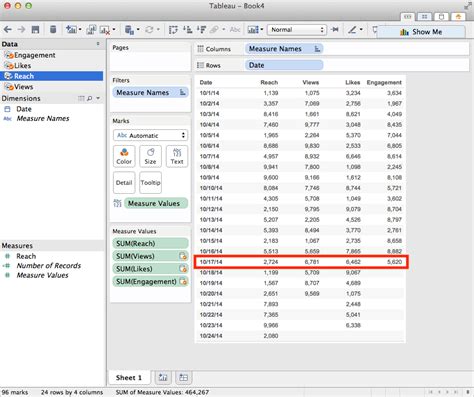Click the search icon in the Dimensions header
This screenshot has width=474, height=397.
tap(89, 98)
